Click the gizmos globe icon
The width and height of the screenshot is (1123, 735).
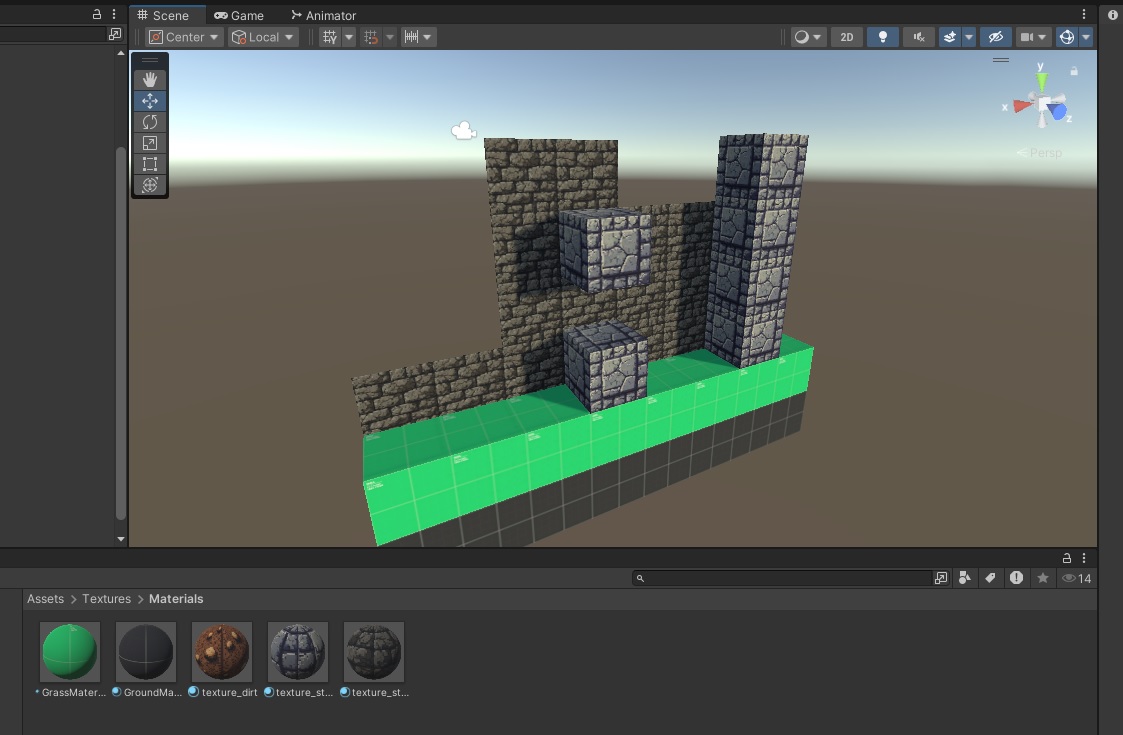[x=1067, y=37]
